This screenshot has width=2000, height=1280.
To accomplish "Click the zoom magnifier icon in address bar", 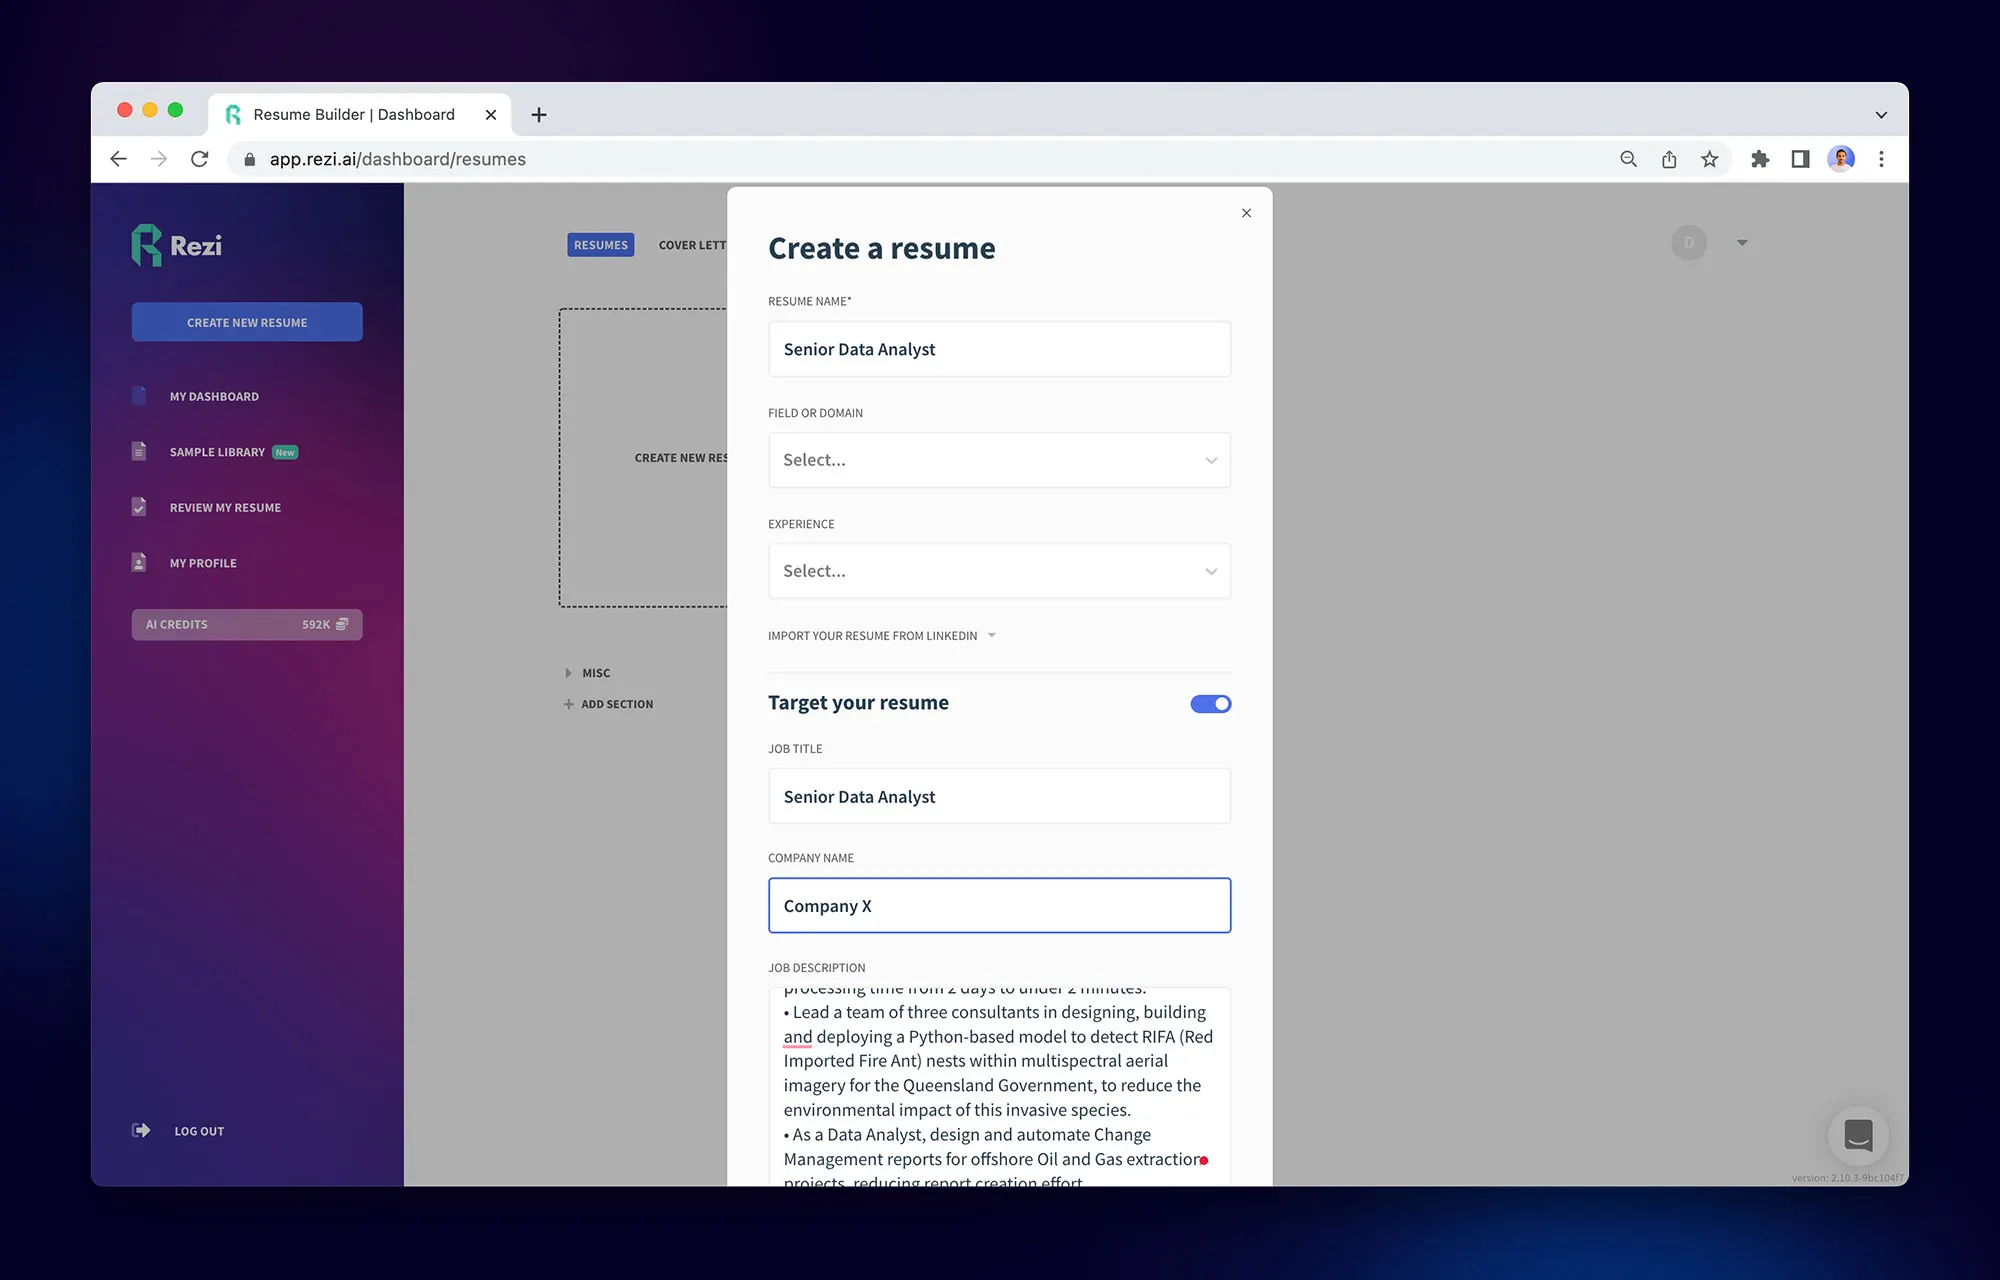I will [x=1629, y=159].
